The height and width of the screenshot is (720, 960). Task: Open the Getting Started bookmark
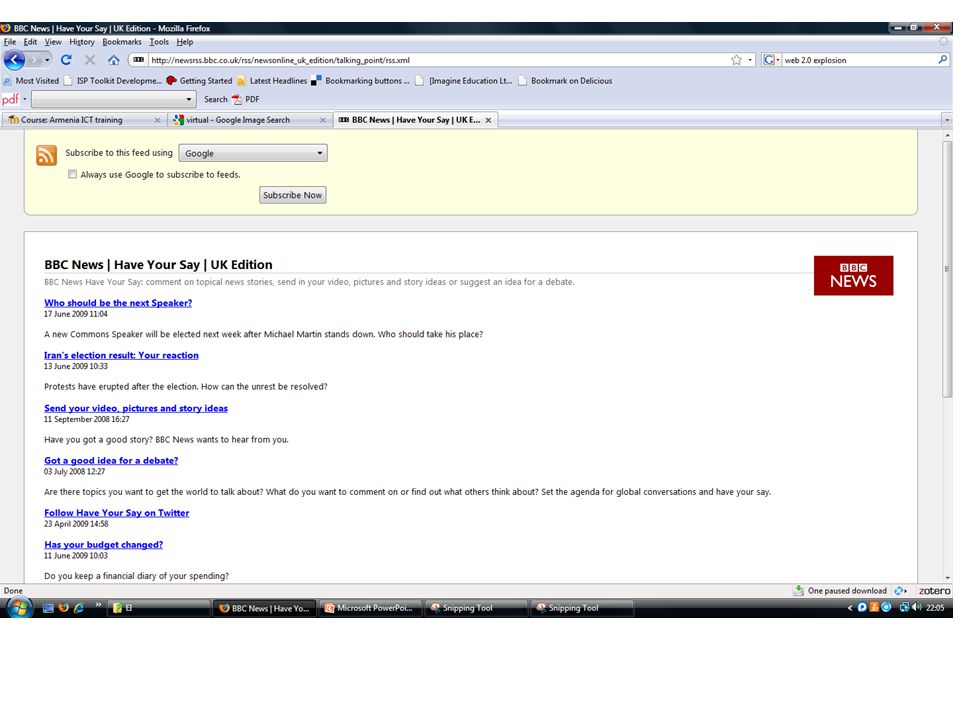tap(200, 81)
